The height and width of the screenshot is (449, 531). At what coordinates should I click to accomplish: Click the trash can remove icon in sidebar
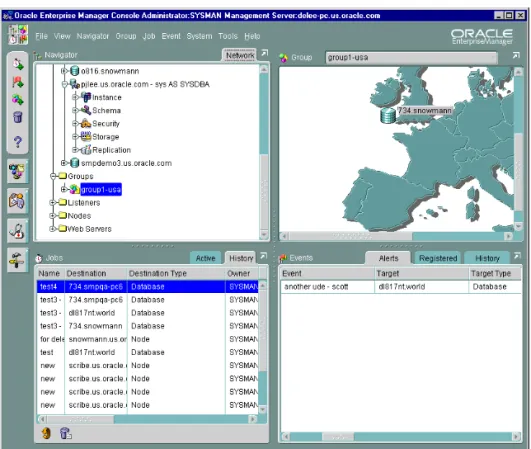pos(18,117)
